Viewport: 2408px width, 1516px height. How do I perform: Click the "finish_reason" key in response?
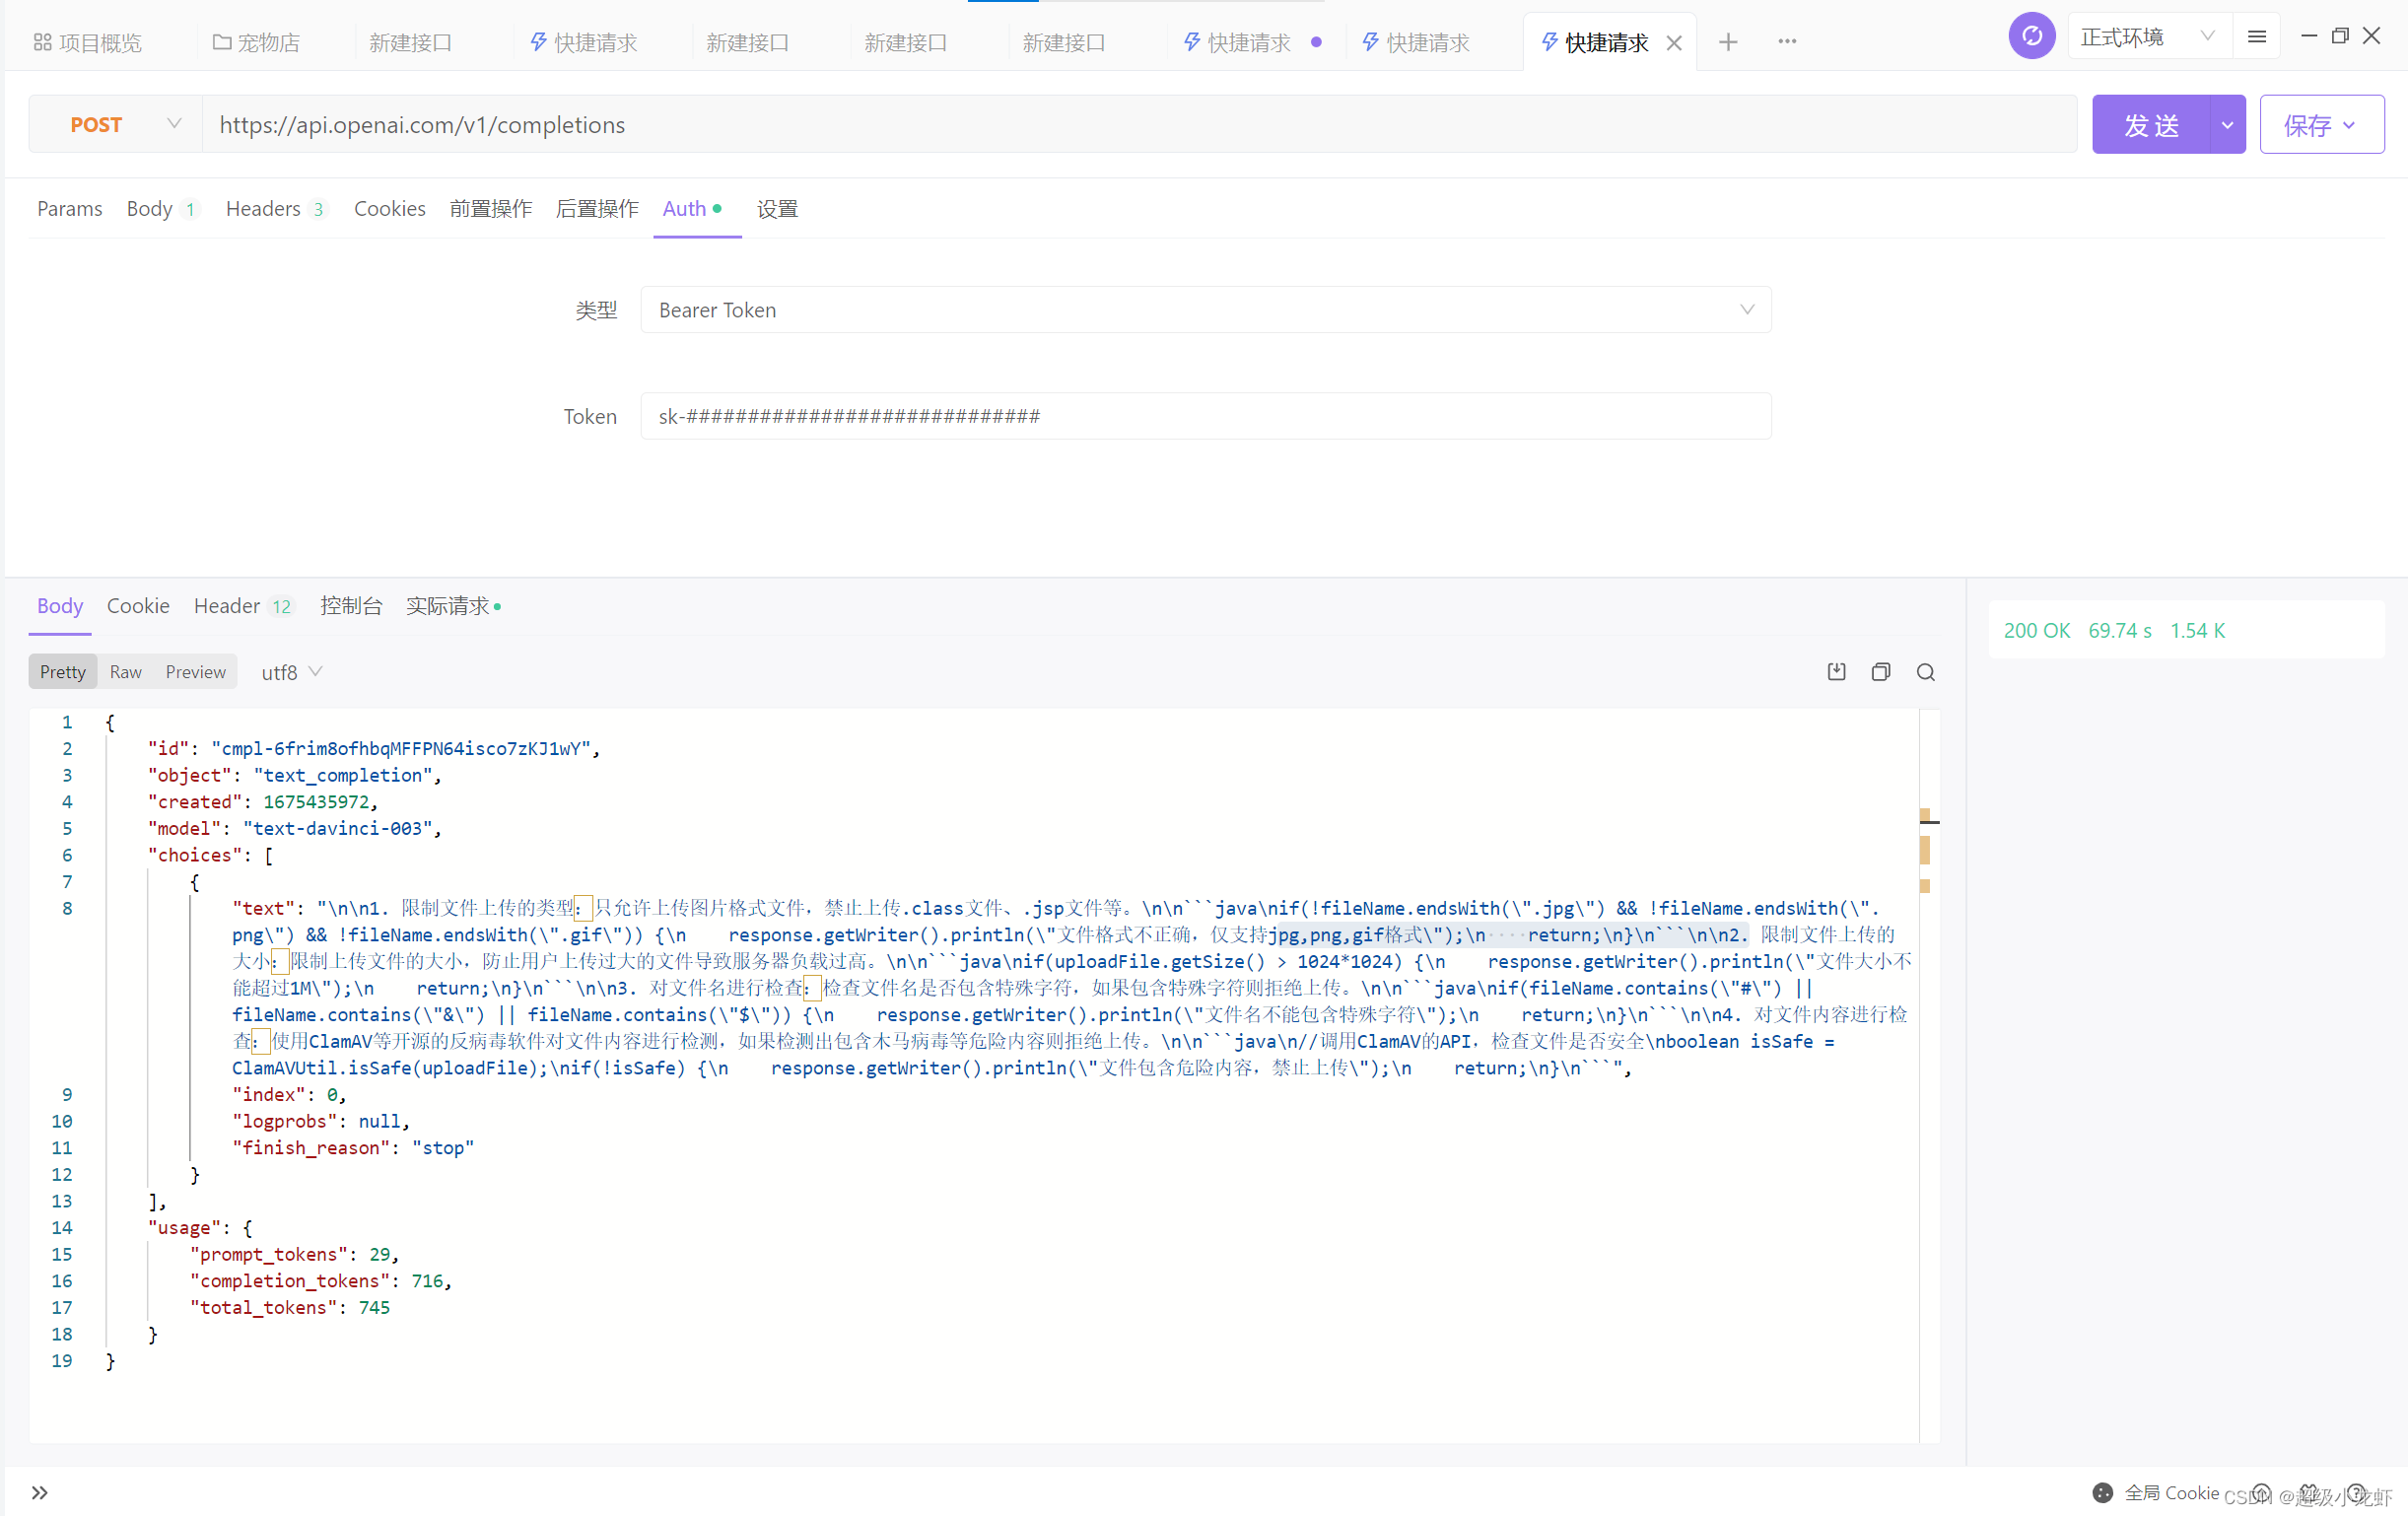click(311, 1148)
